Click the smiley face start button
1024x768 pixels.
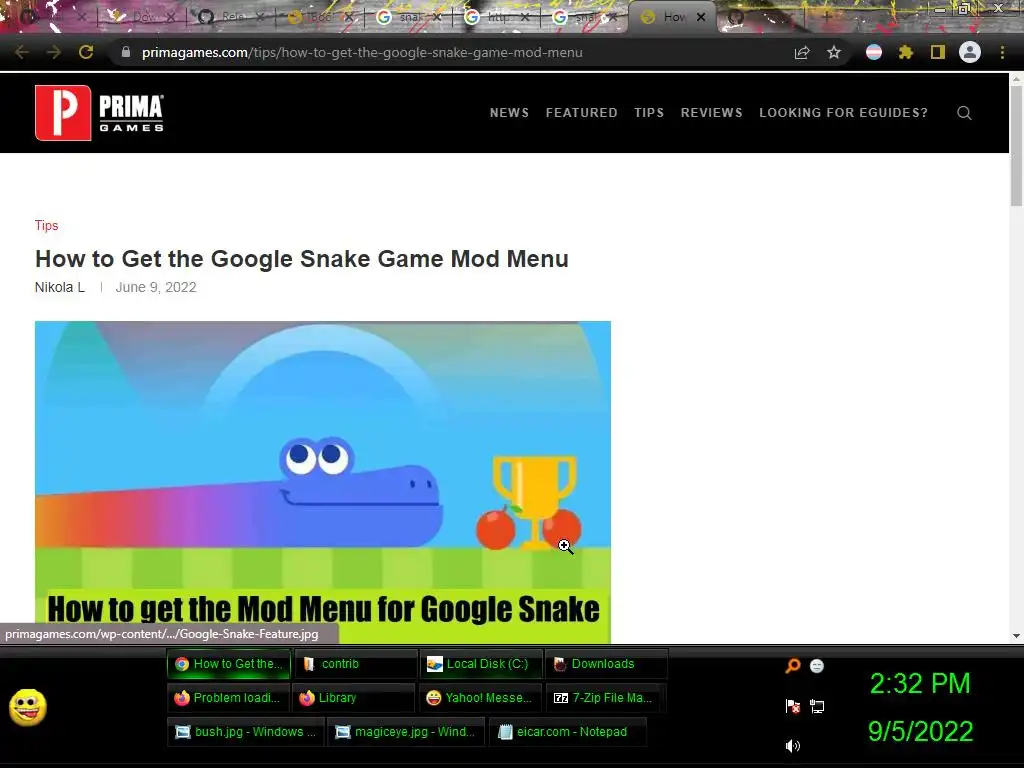(x=27, y=707)
